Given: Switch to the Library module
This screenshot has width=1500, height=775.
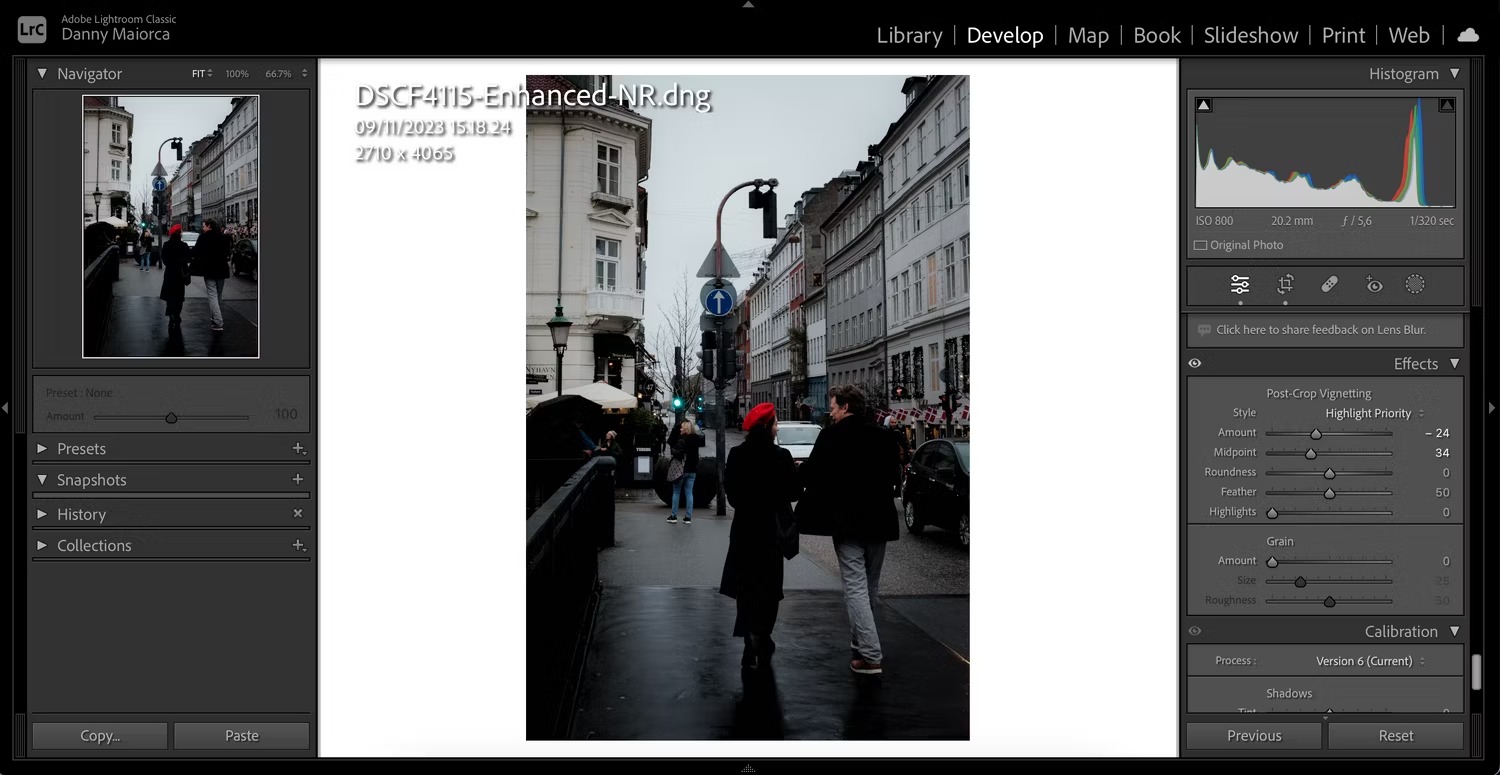Looking at the screenshot, I should [909, 35].
